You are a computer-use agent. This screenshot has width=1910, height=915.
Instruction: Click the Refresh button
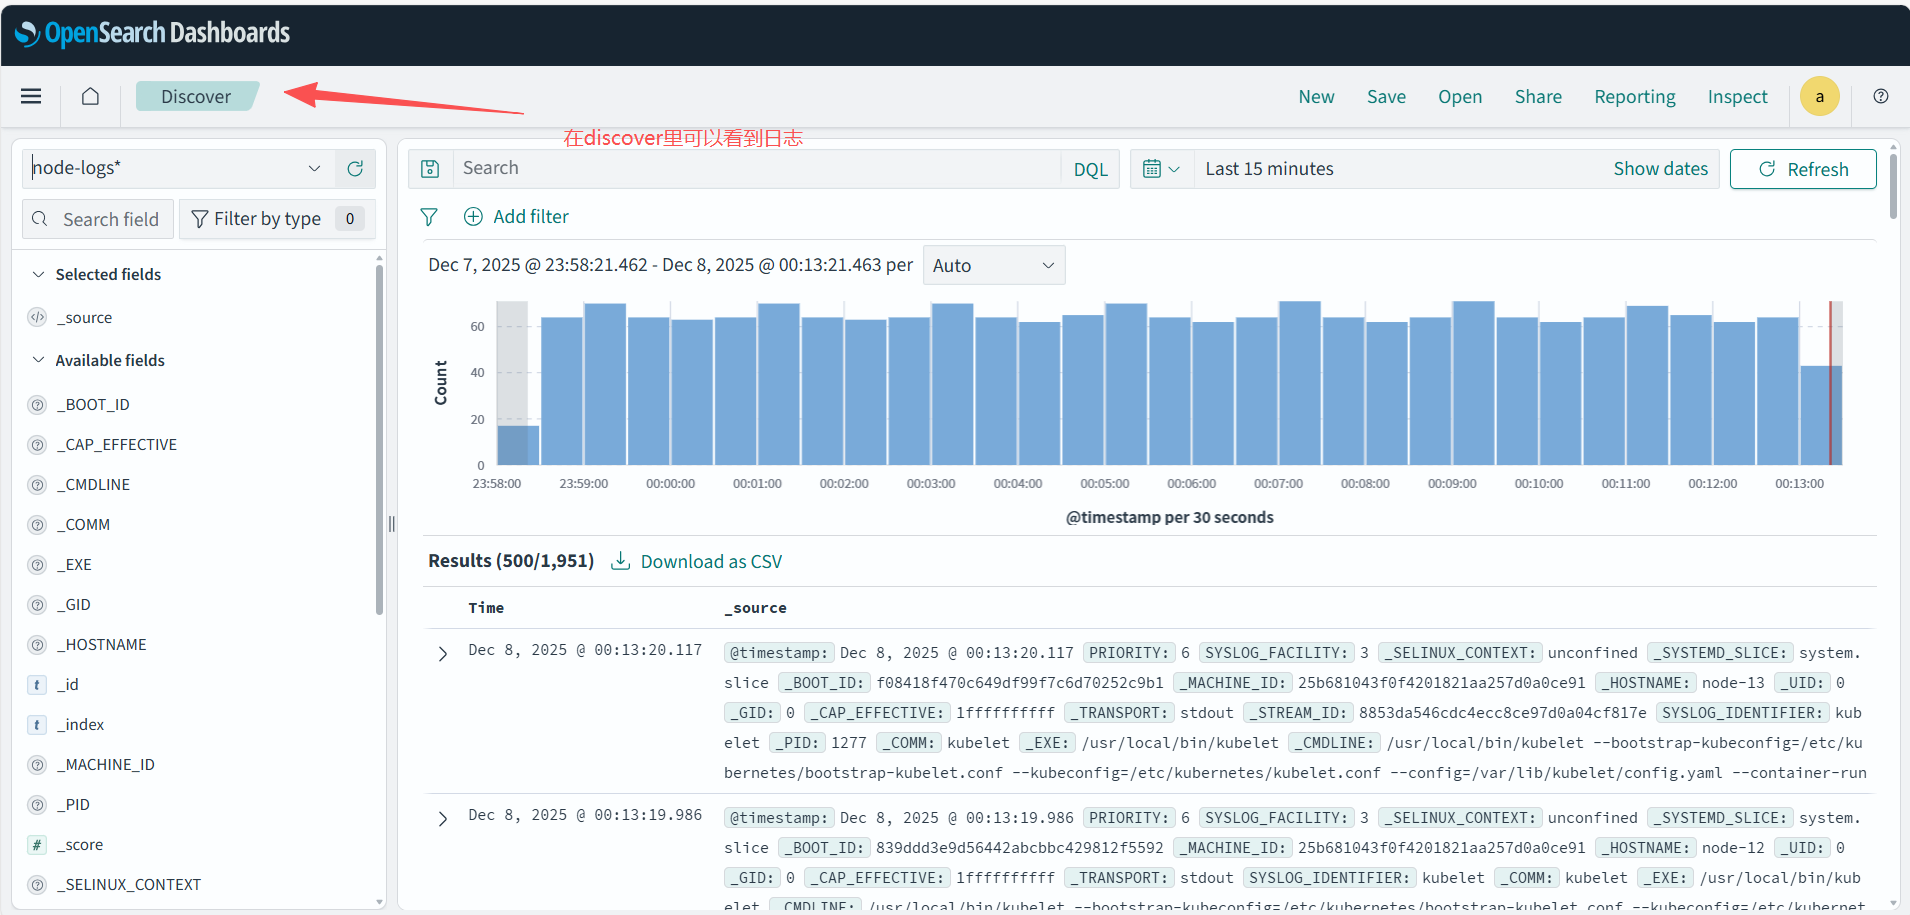(x=1803, y=169)
